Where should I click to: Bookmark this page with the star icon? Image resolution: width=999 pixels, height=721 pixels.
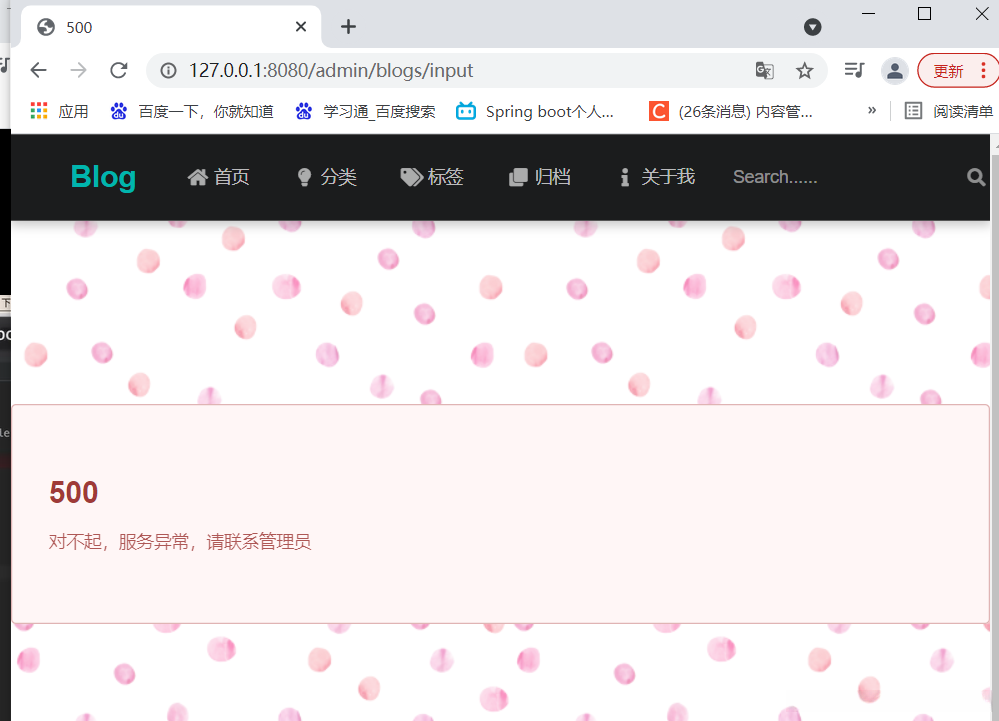pyautogui.click(x=805, y=71)
